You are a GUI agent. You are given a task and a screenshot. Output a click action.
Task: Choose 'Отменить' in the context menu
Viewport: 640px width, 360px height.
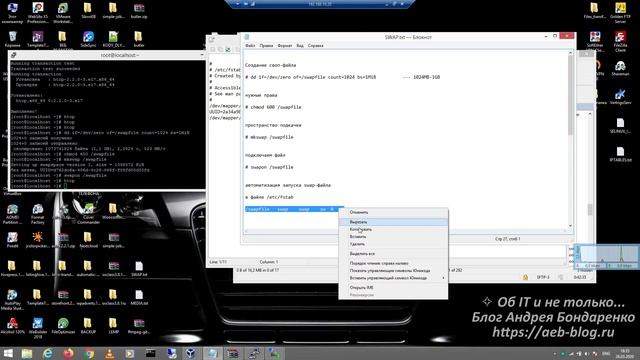click(393, 212)
